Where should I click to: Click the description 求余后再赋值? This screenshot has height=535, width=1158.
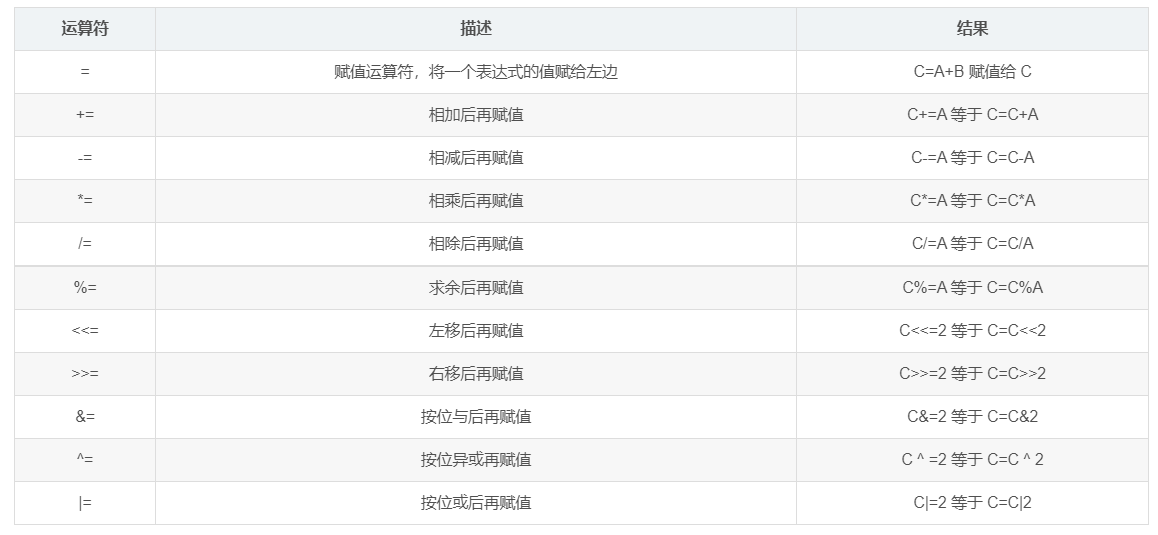[x=475, y=288]
